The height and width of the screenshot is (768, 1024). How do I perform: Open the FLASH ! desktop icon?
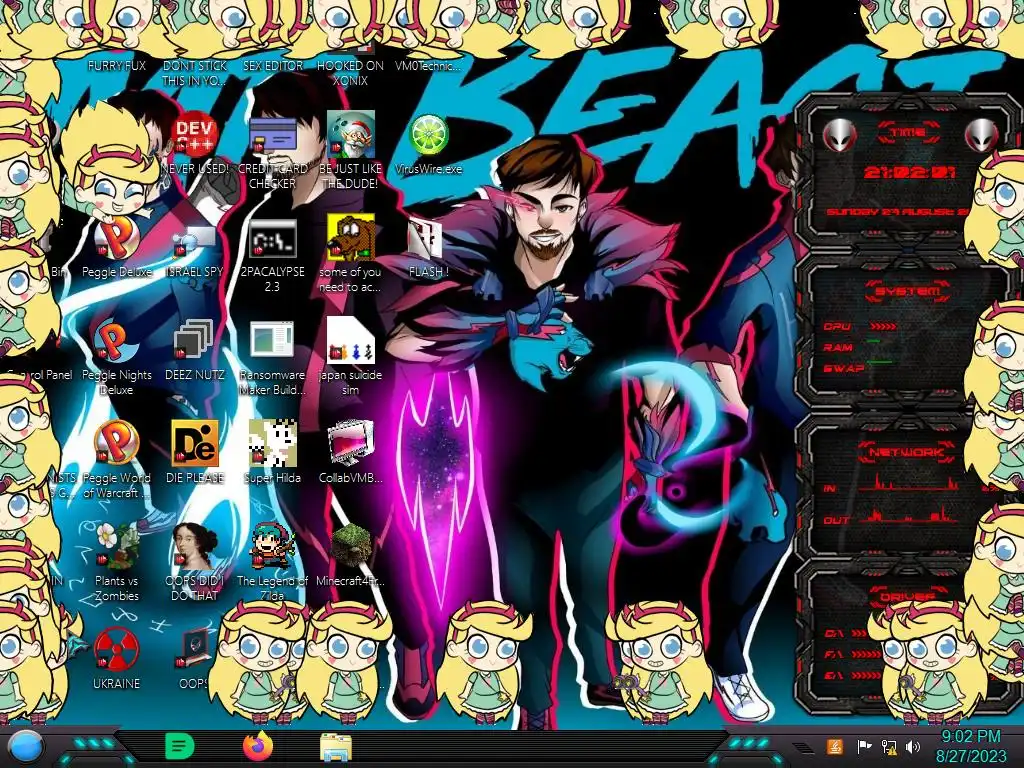coord(425,238)
